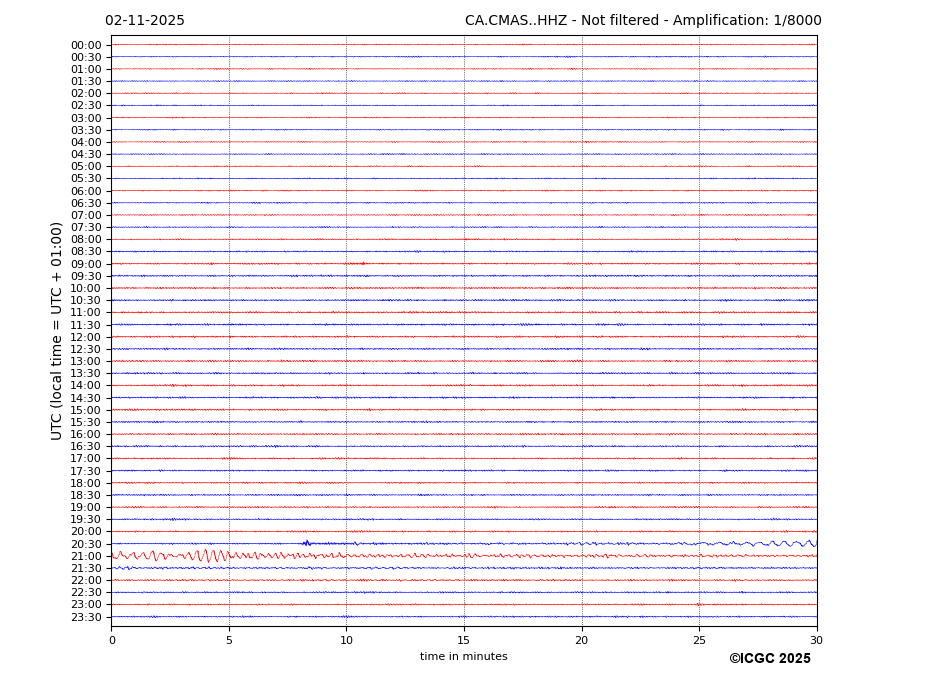Click the 15:00 row time label

[85, 411]
